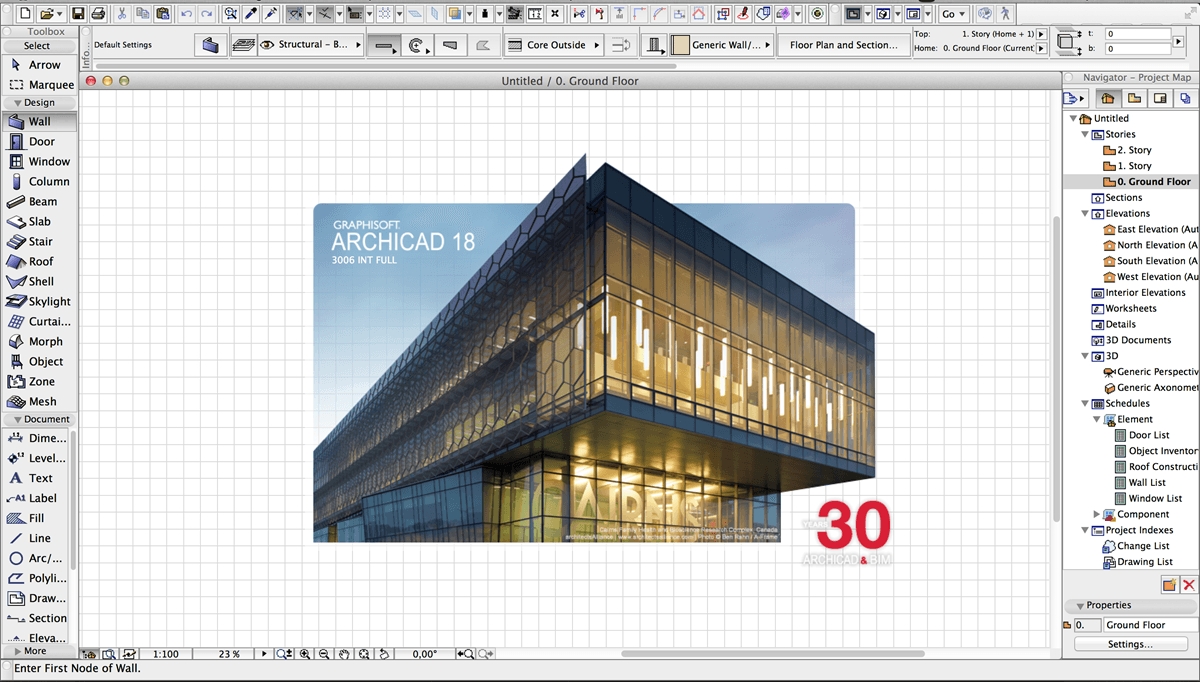Viewport: 1200px width, 682px height.
Task: Collapse the Stories tree node
Action: click(1086, 134)
